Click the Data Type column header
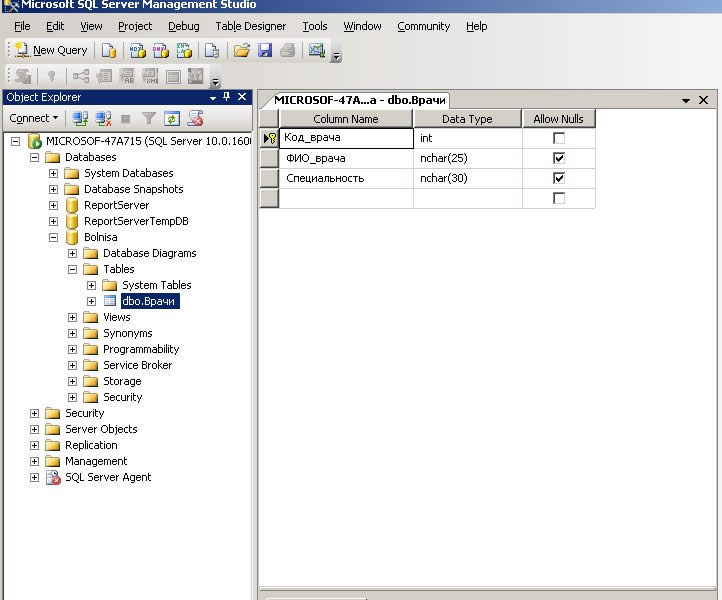Image resolution: width=722 pixels, height=600 pixels. [467, 119]
